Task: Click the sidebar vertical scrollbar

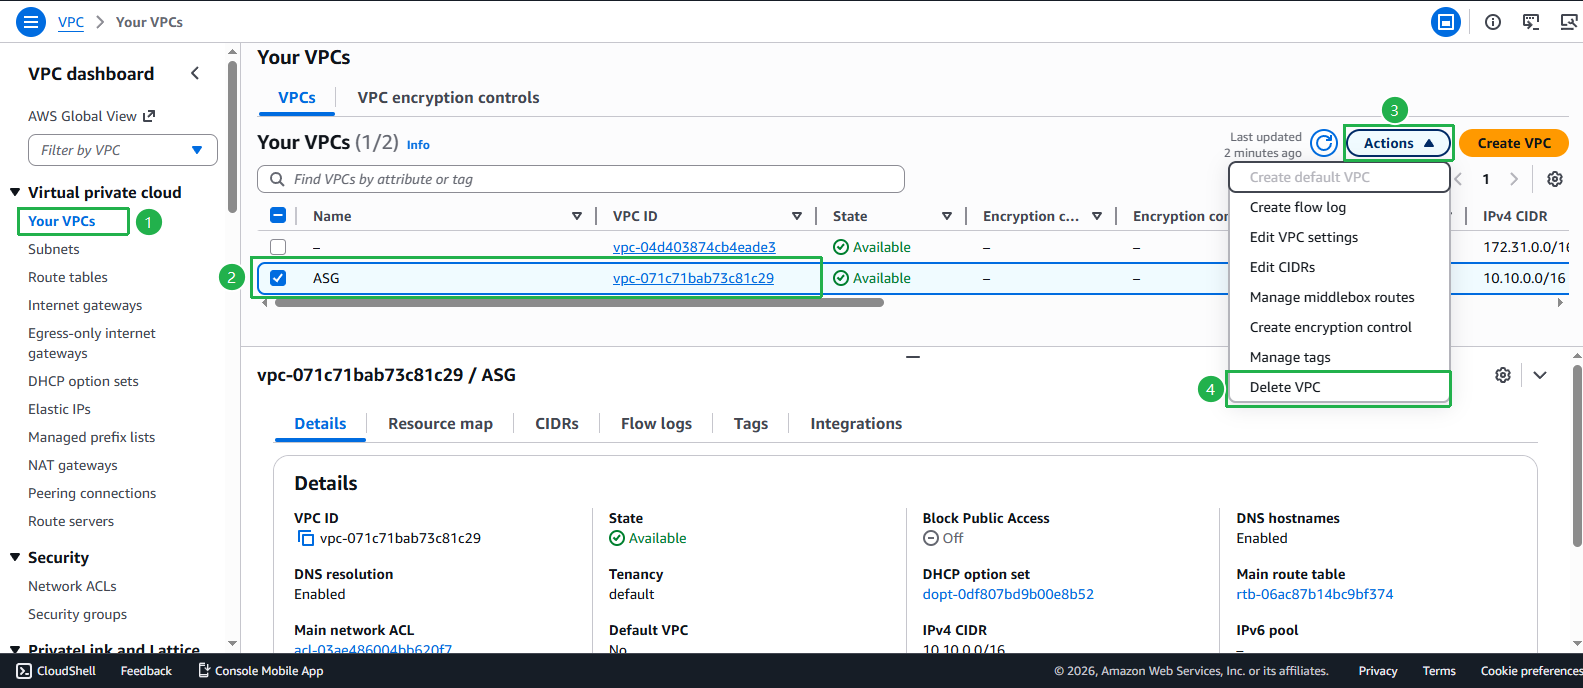Action: point(232,135)
